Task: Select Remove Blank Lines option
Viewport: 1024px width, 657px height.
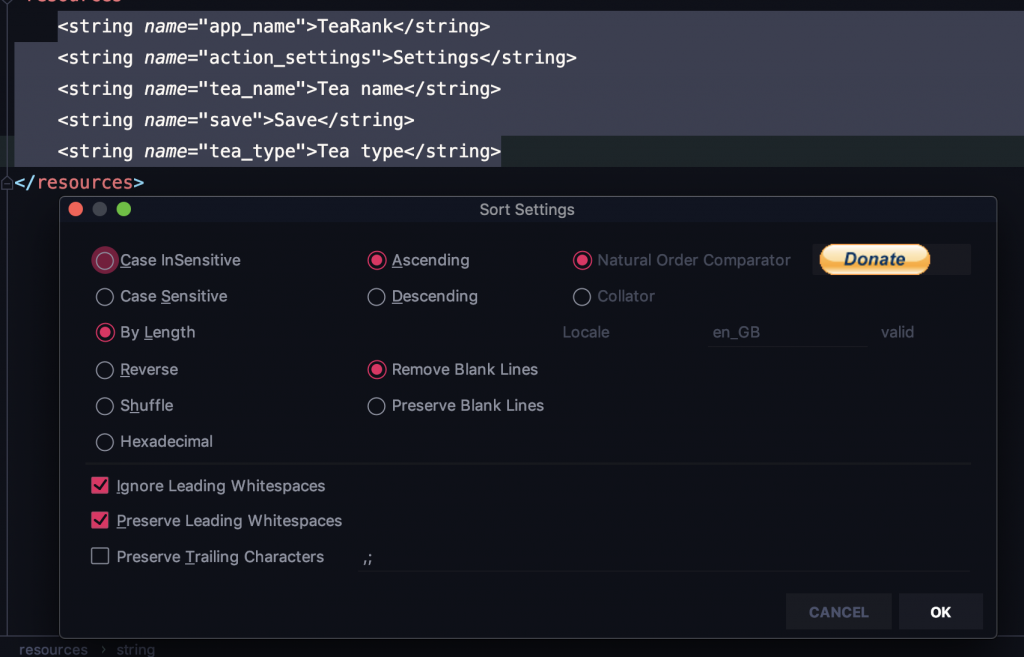Action: [x=377, y=370]
